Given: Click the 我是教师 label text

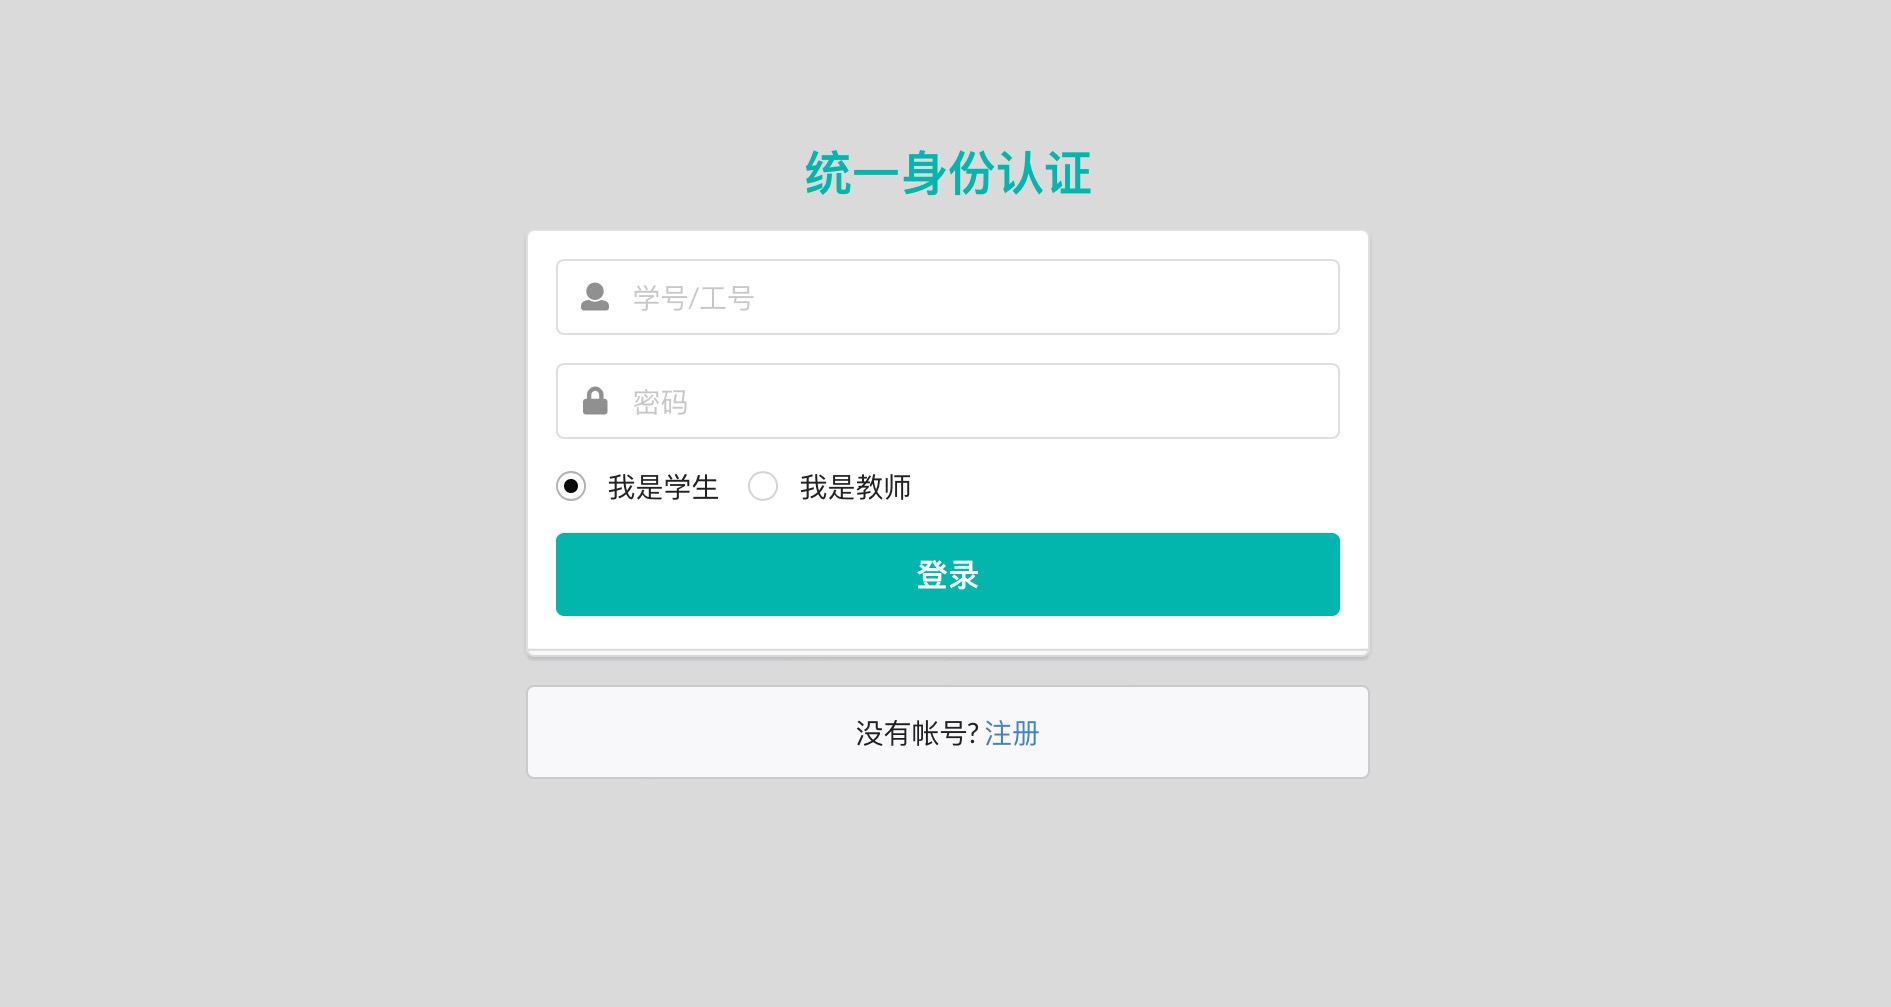Looking at the screenshot, I should coord(855,487).
